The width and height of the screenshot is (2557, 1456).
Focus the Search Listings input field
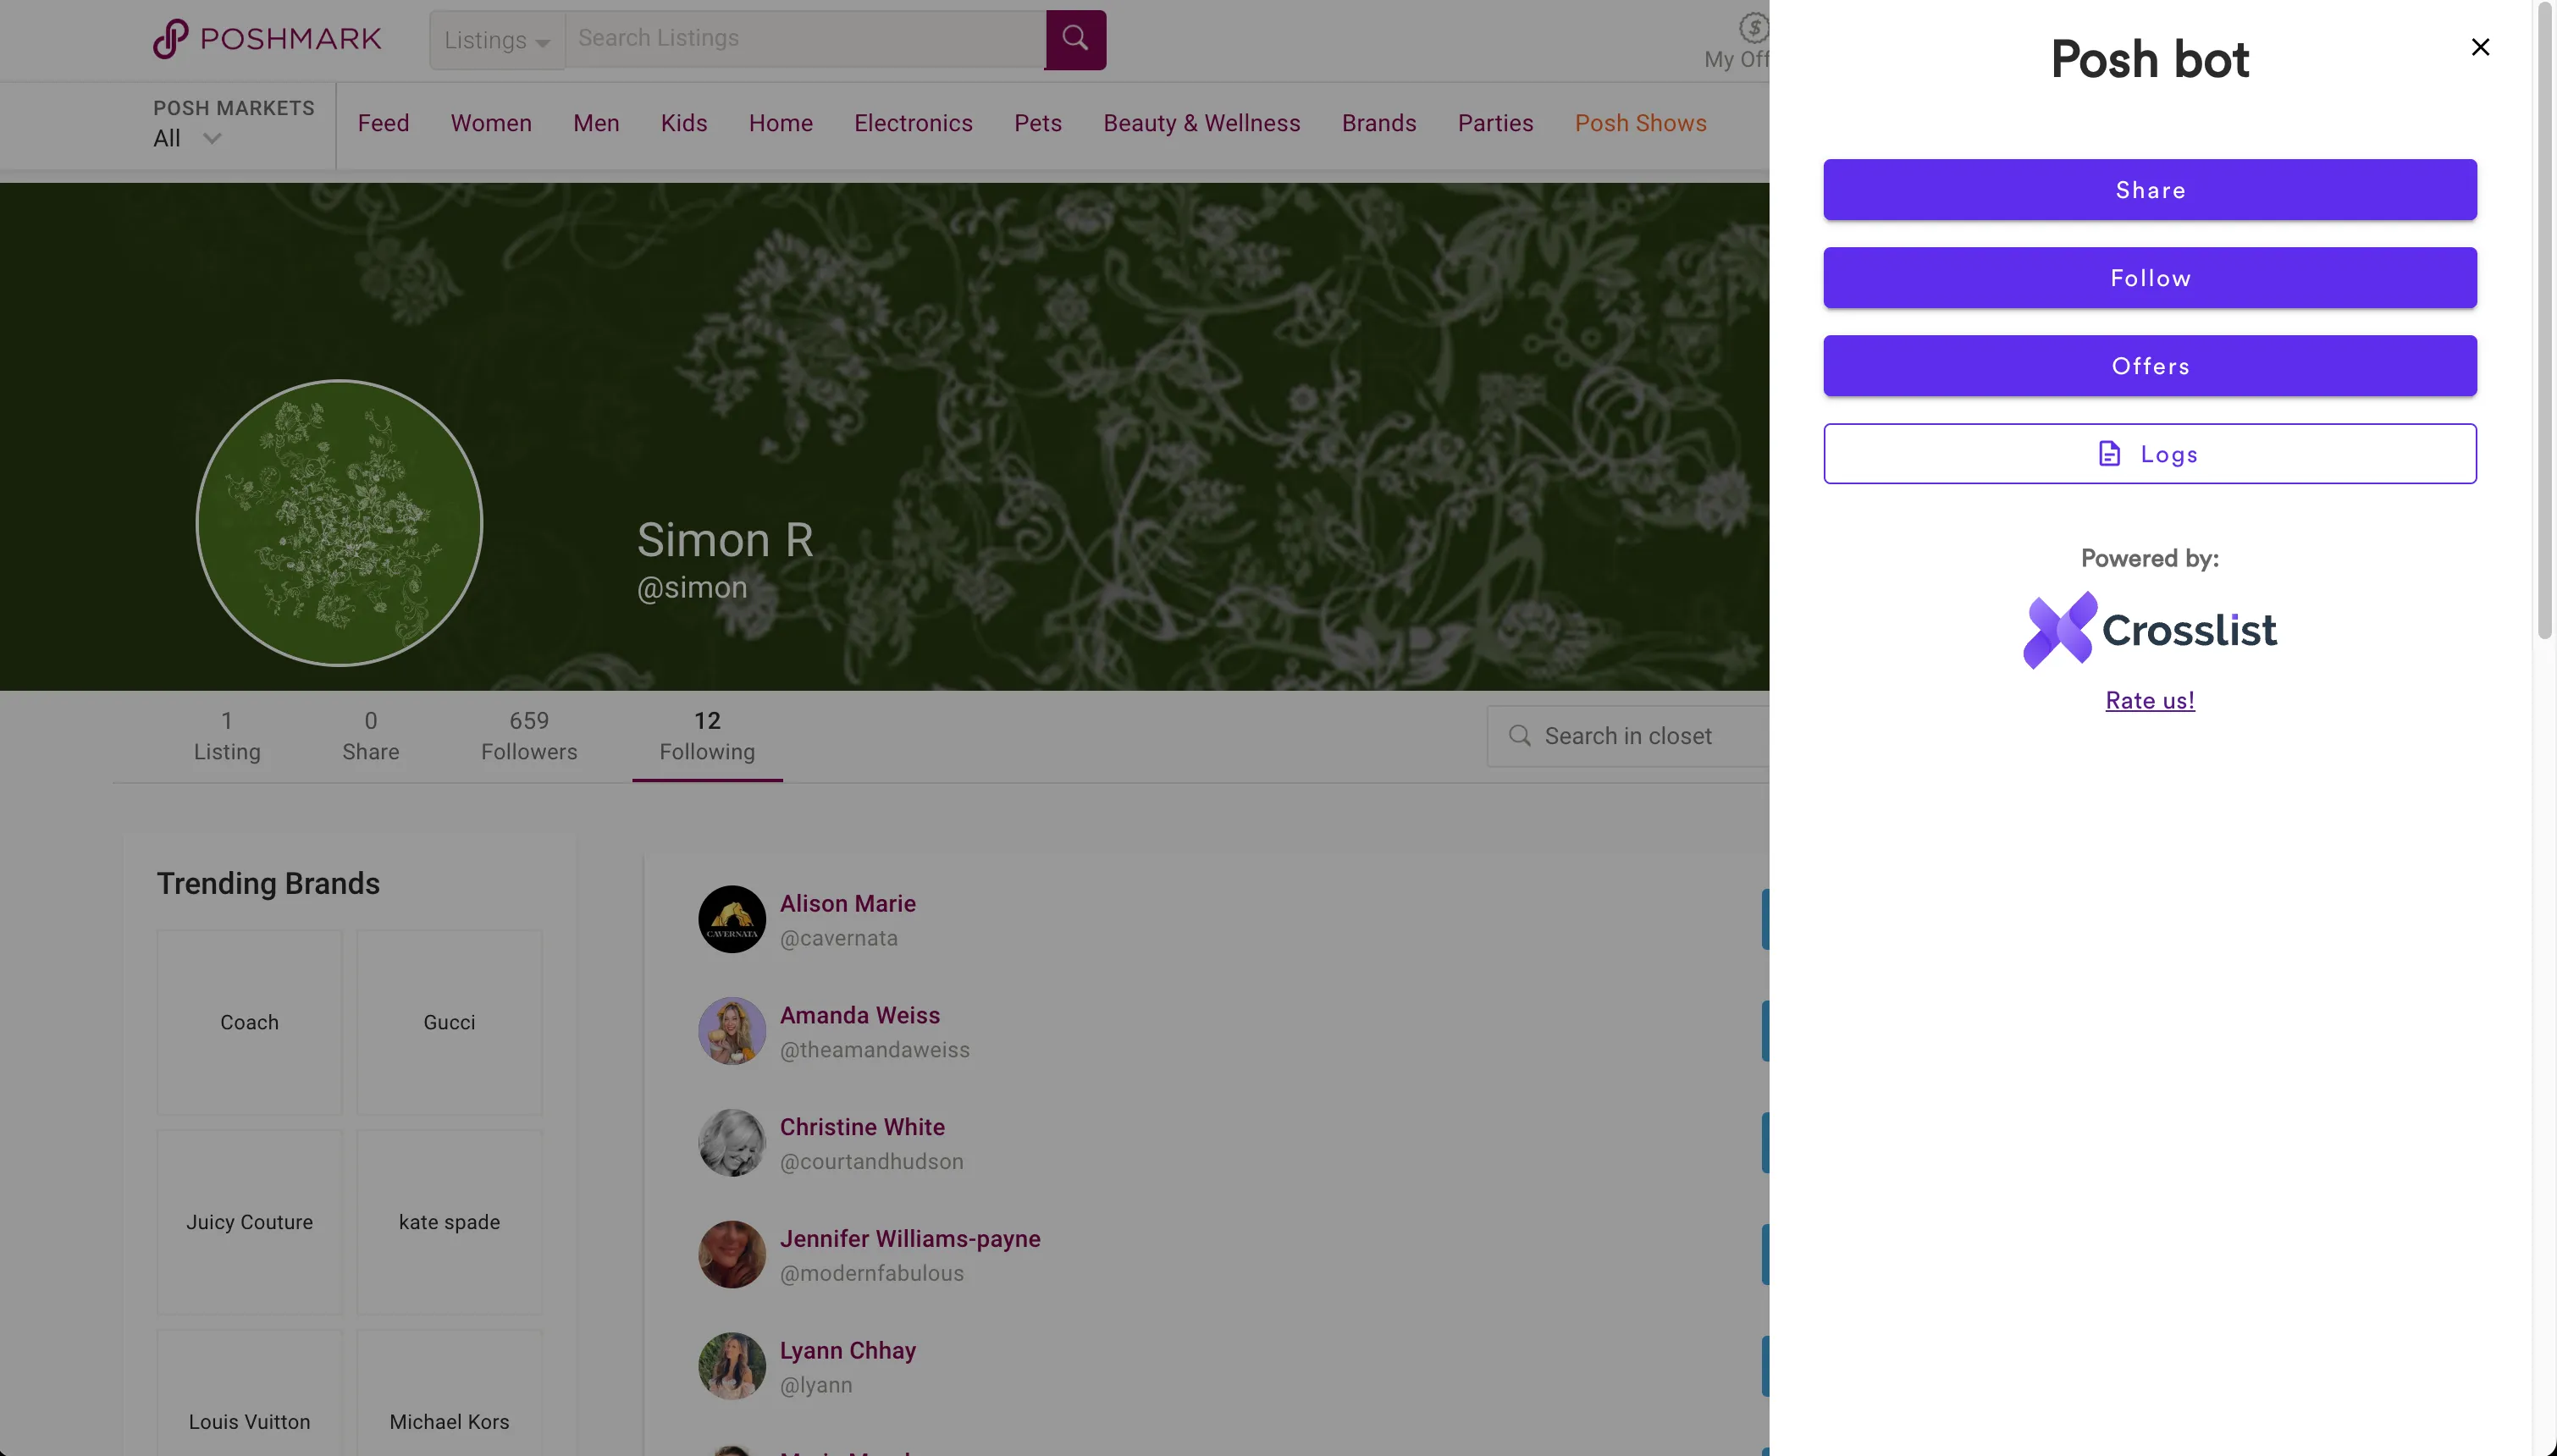pos(806,39)
